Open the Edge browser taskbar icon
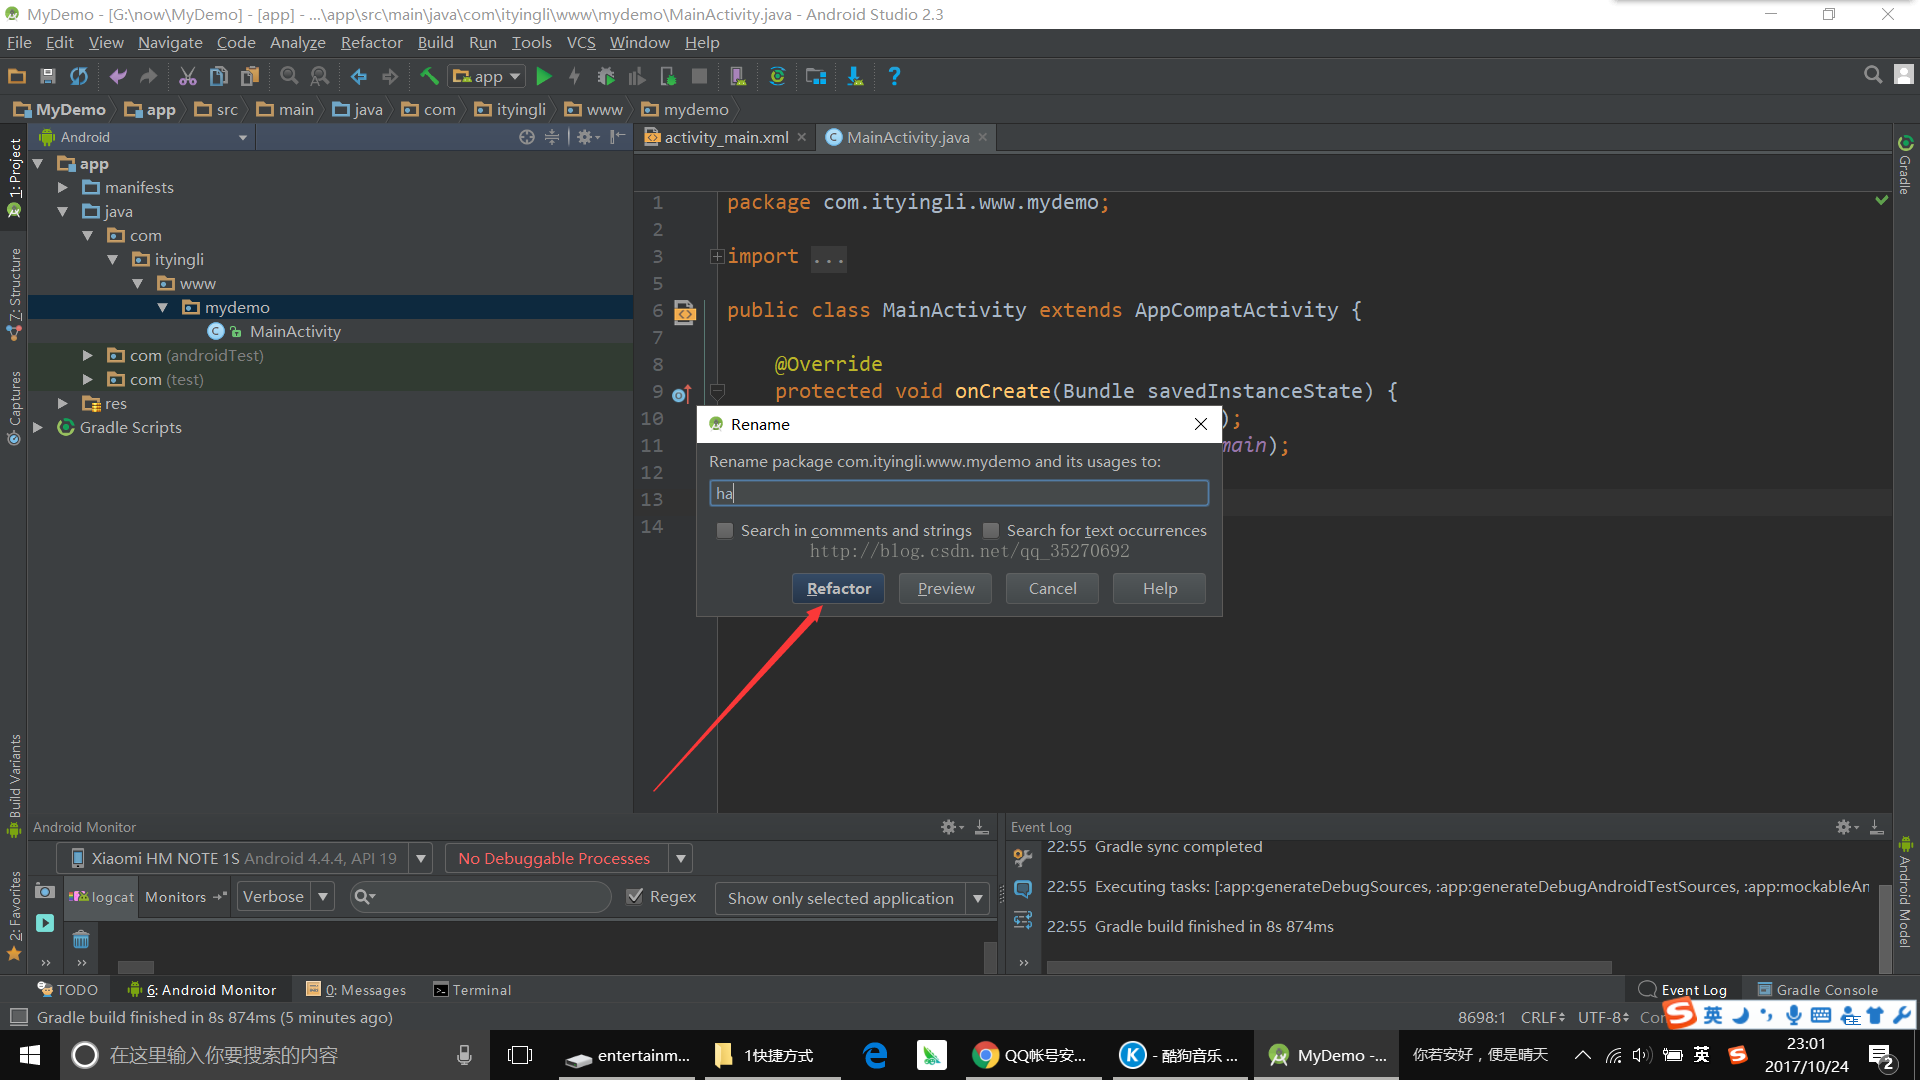This screenshot has width=1920, height=1080. (x=875, y=1055)
